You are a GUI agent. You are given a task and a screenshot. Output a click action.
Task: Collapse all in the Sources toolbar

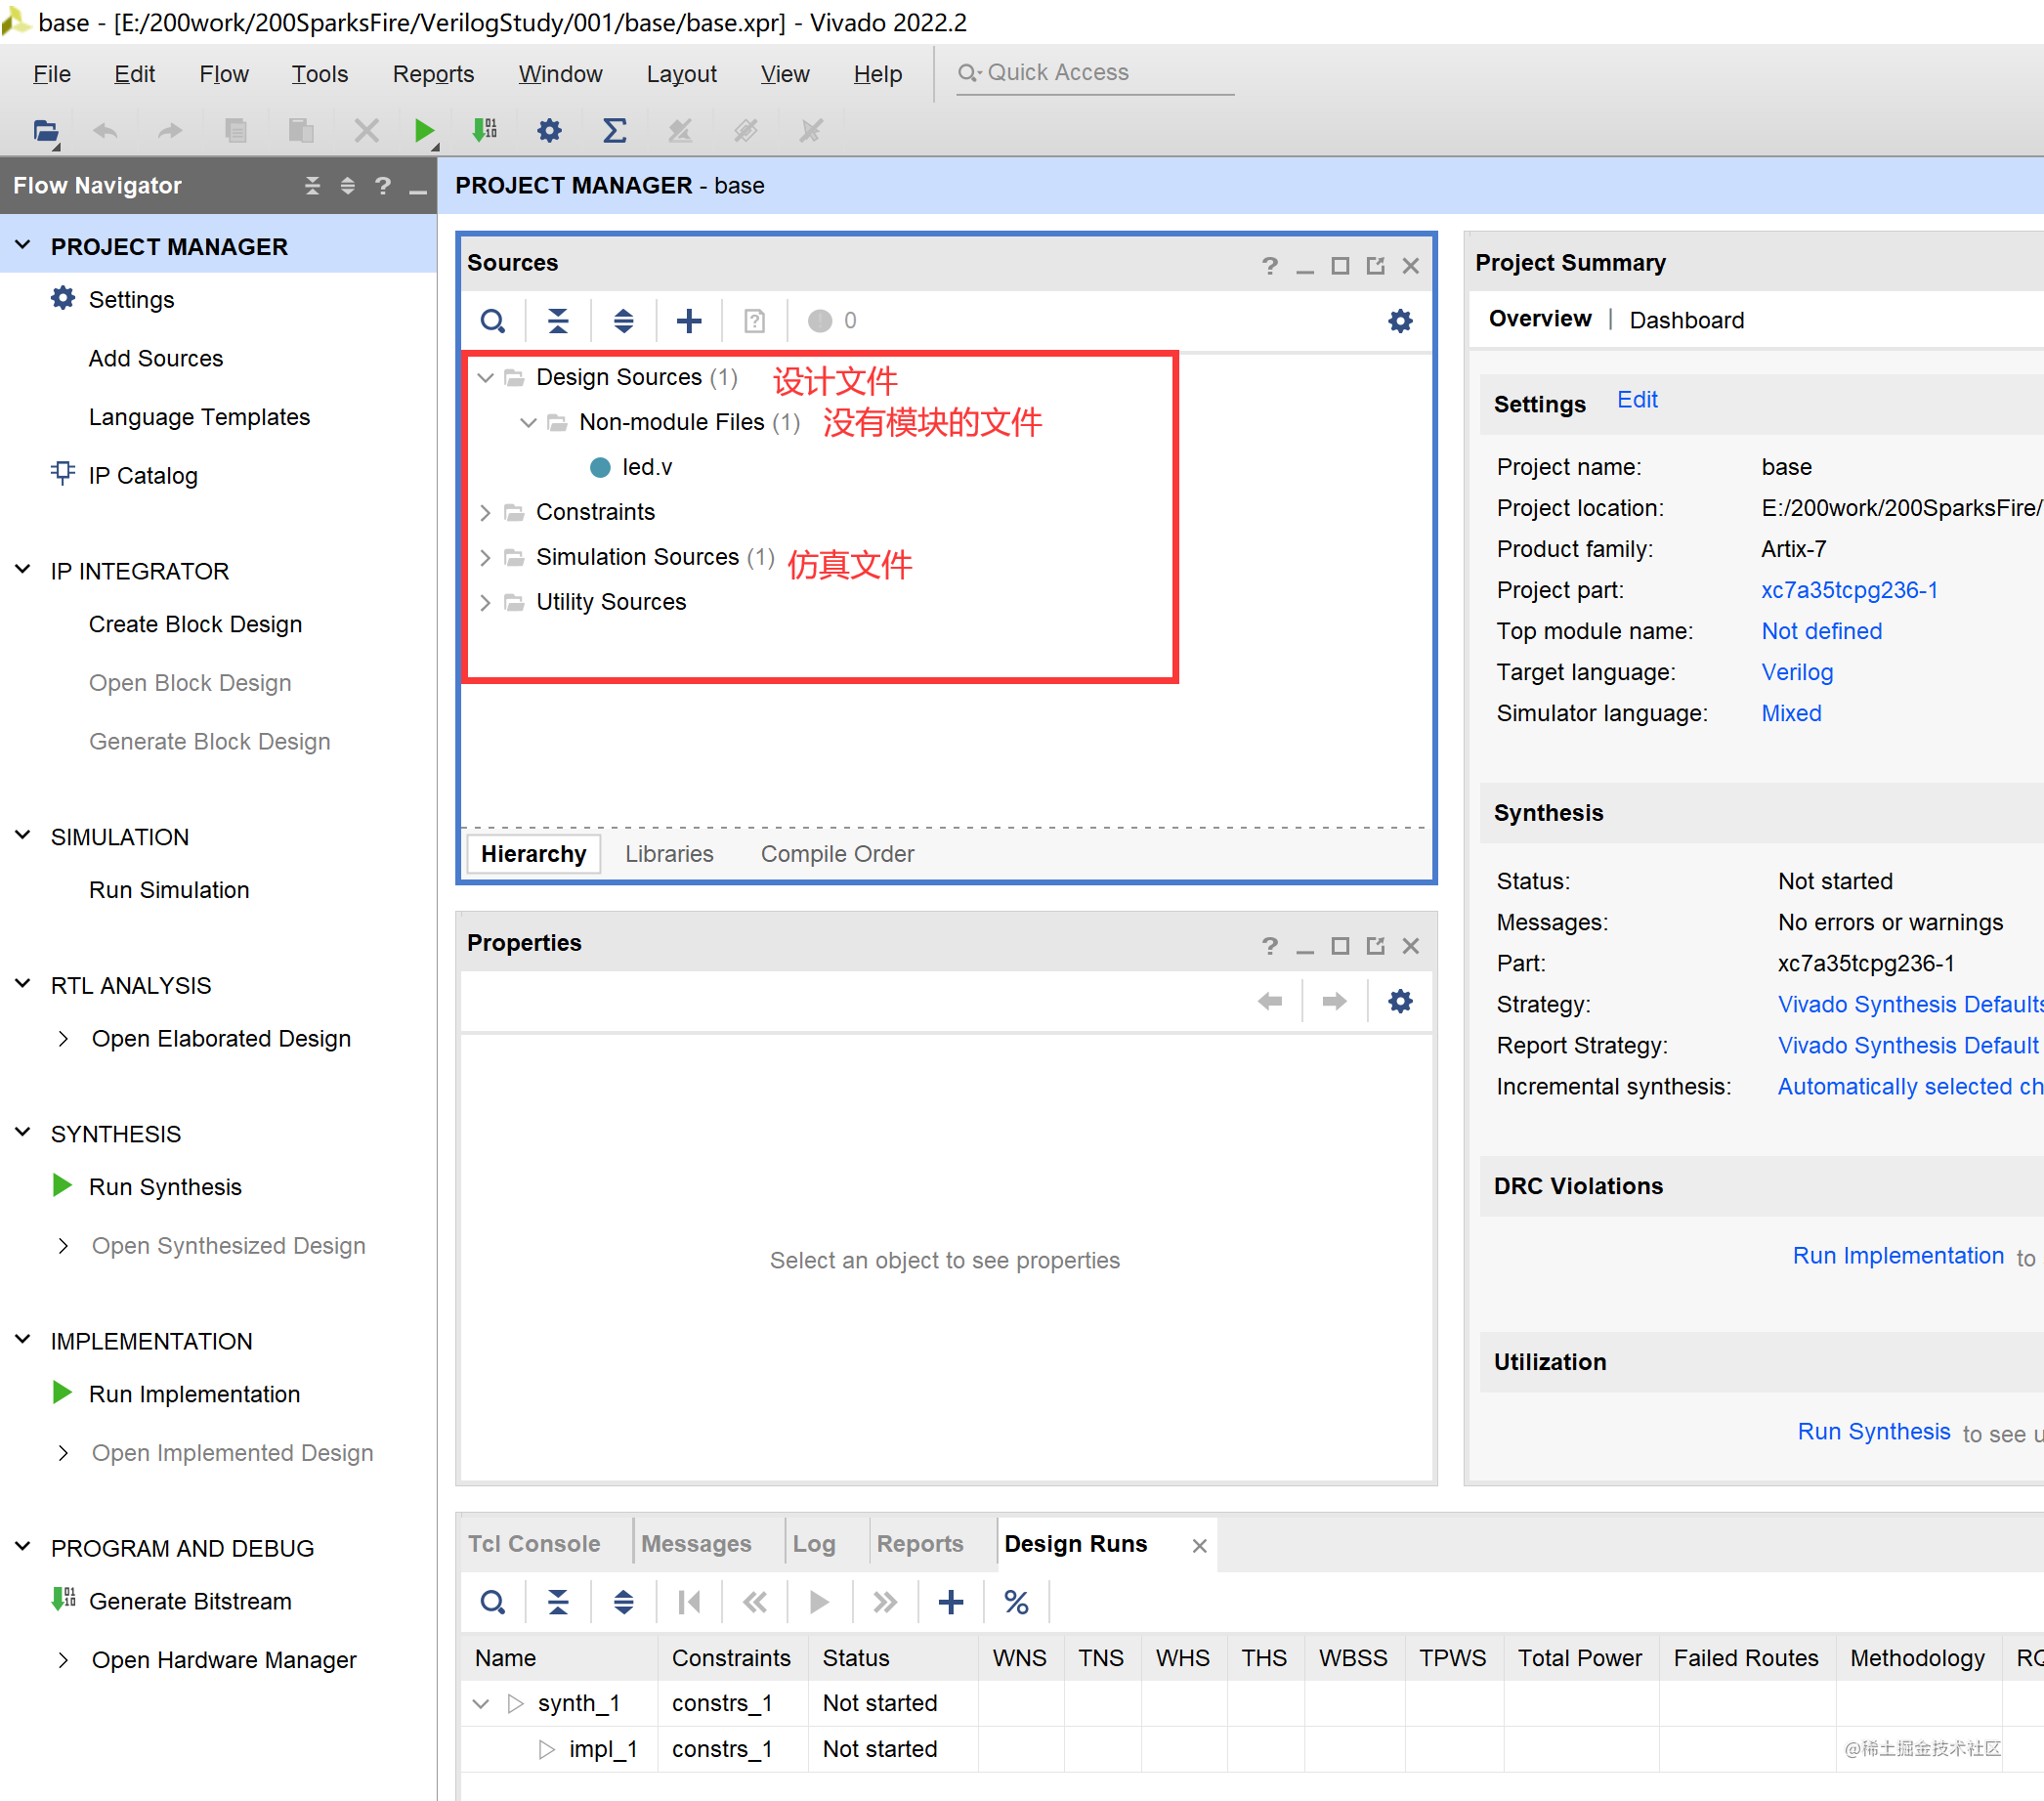(558, 321)
